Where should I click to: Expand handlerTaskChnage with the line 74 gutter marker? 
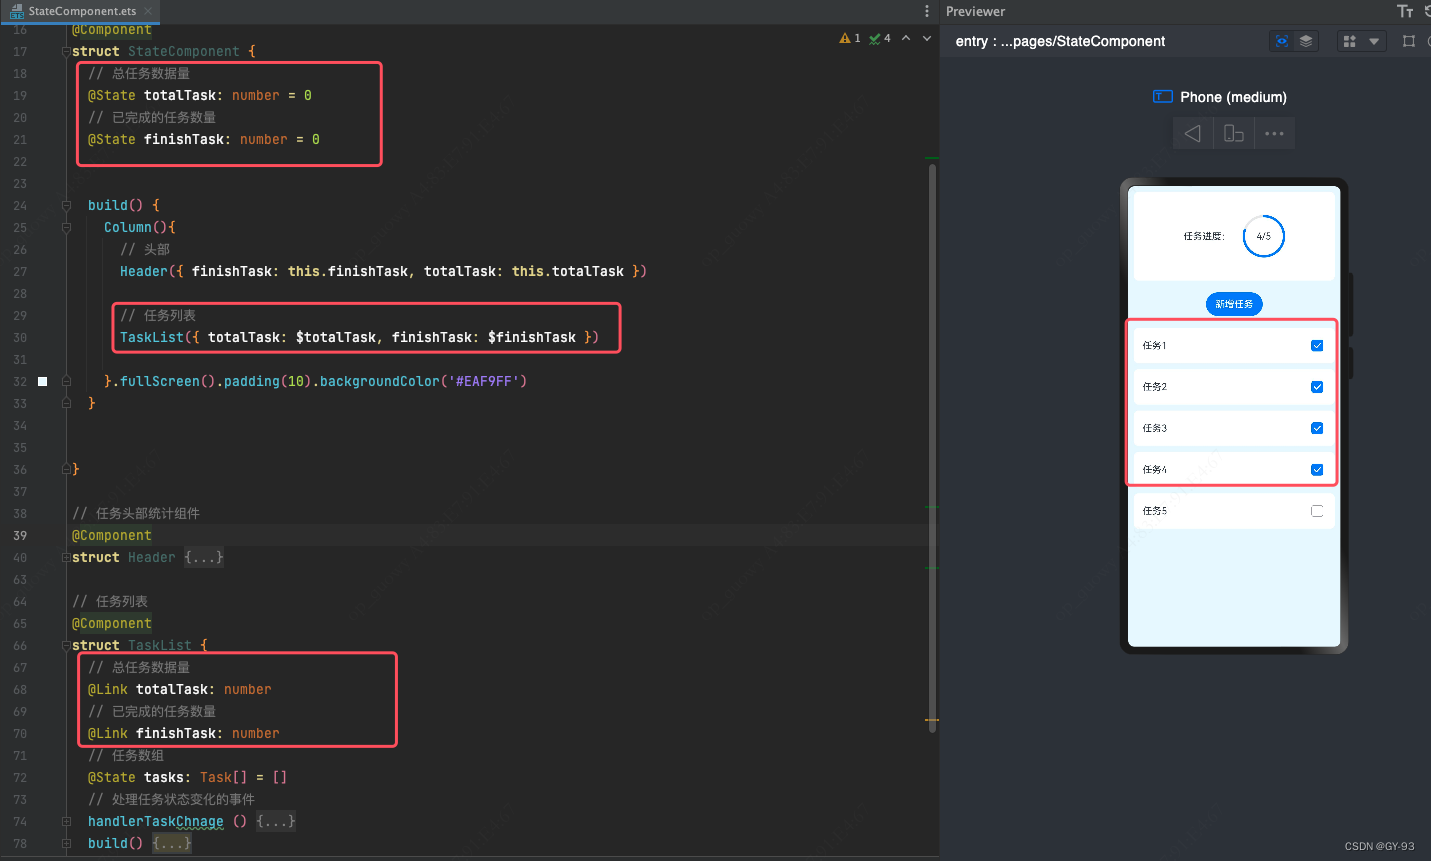point(66,821)
